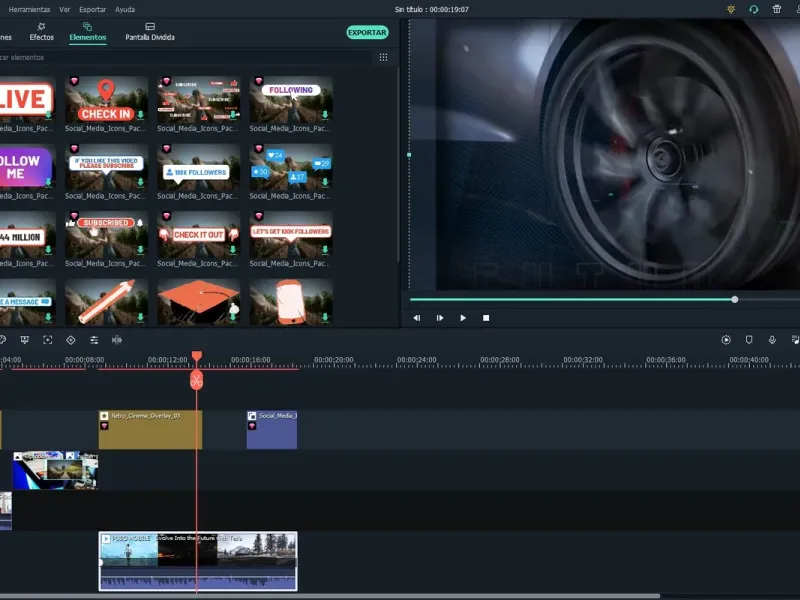Image resolution: width=800 pixels, height=600 pixels.
Task: Open the gift box icon
Action: pos(777,9)
